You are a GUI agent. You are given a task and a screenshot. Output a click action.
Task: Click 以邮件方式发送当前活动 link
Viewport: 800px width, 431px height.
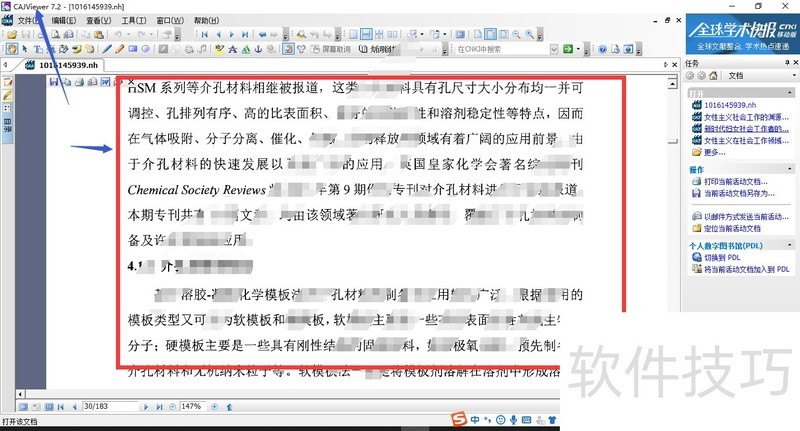[x=746, y=216]
